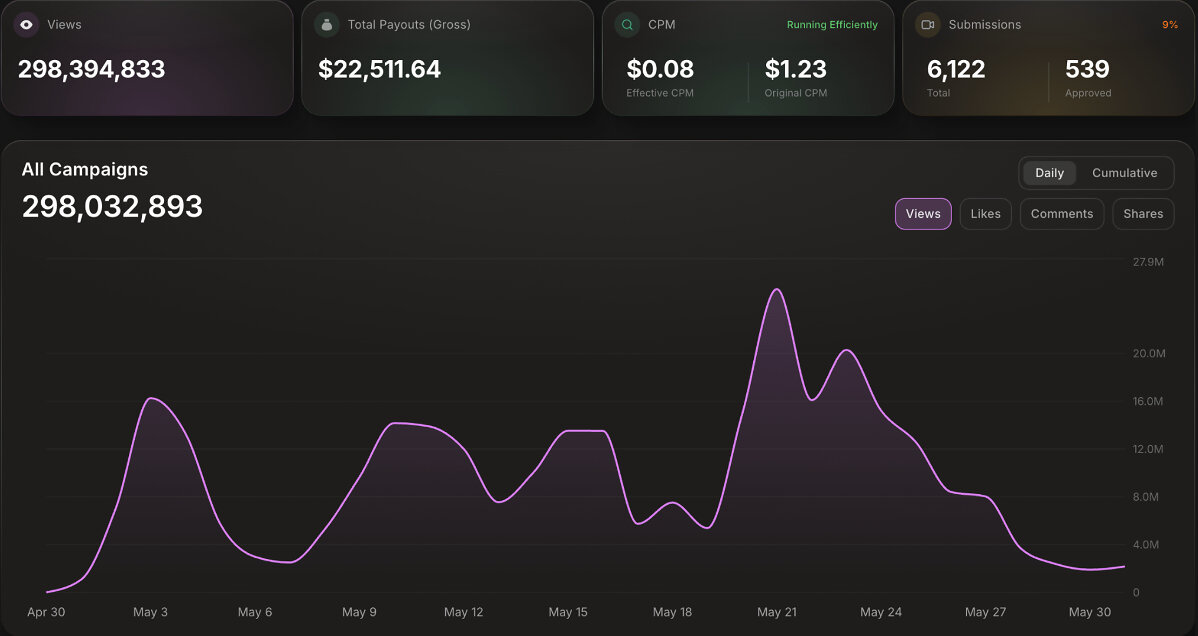The width and height of the screenshot is (1198, 636).
Task: Select the Views metric tab
Action: tap(923, 214)
